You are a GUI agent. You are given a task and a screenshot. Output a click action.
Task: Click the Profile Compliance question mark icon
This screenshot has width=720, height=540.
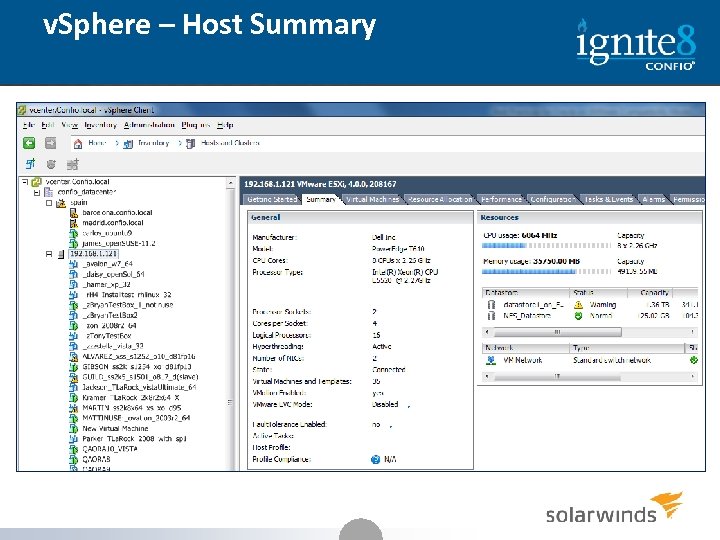[x=375, y=459]
